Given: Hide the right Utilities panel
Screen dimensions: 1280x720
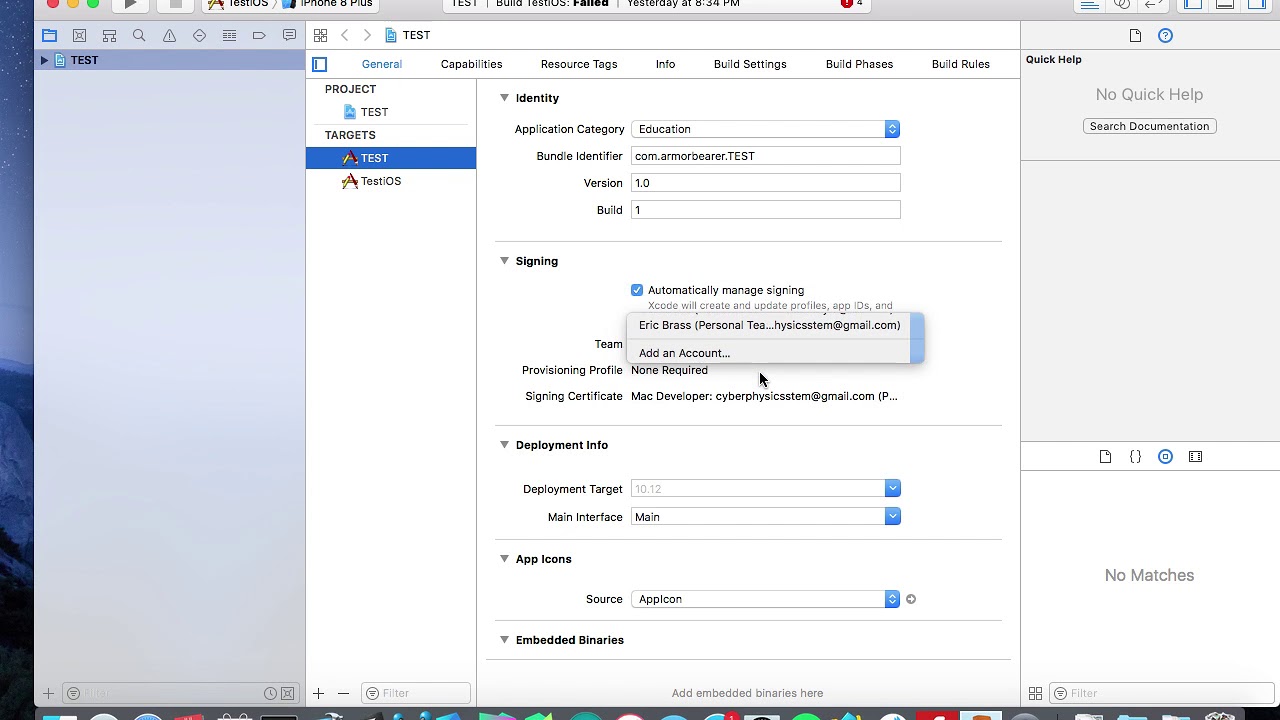Looking at the screenshot, I should pyautogui.click(x=1256, y=4).
